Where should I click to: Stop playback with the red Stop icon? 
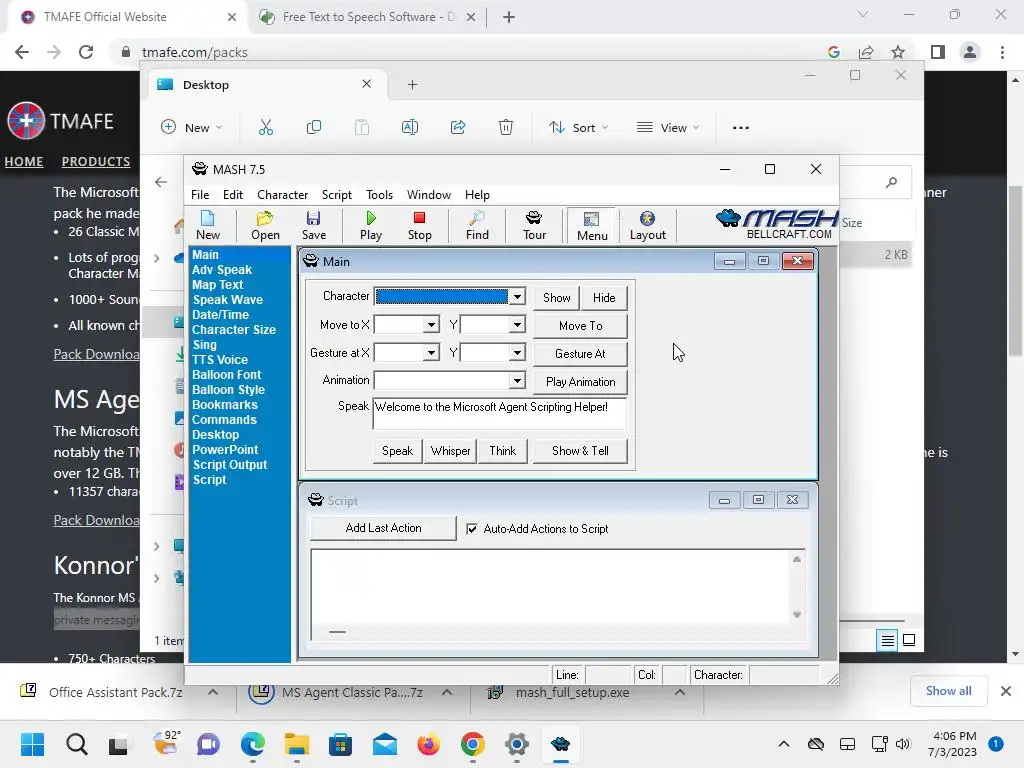pyautogui.click(x=419, y=225)
